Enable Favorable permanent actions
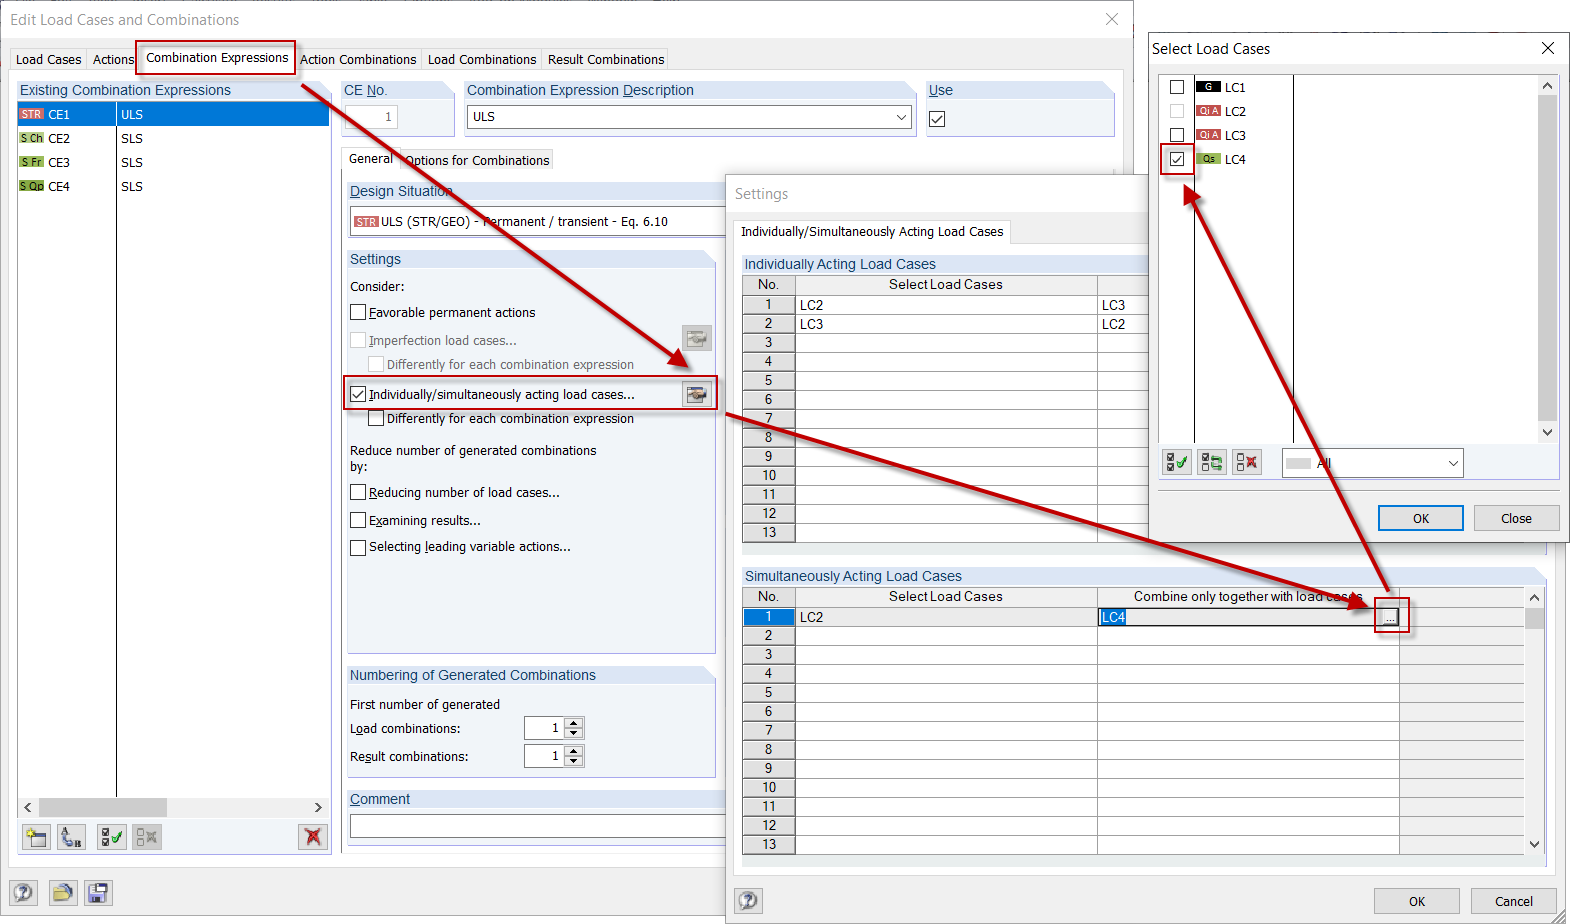Screen dimensions: 1570x924 pos(358,313)
